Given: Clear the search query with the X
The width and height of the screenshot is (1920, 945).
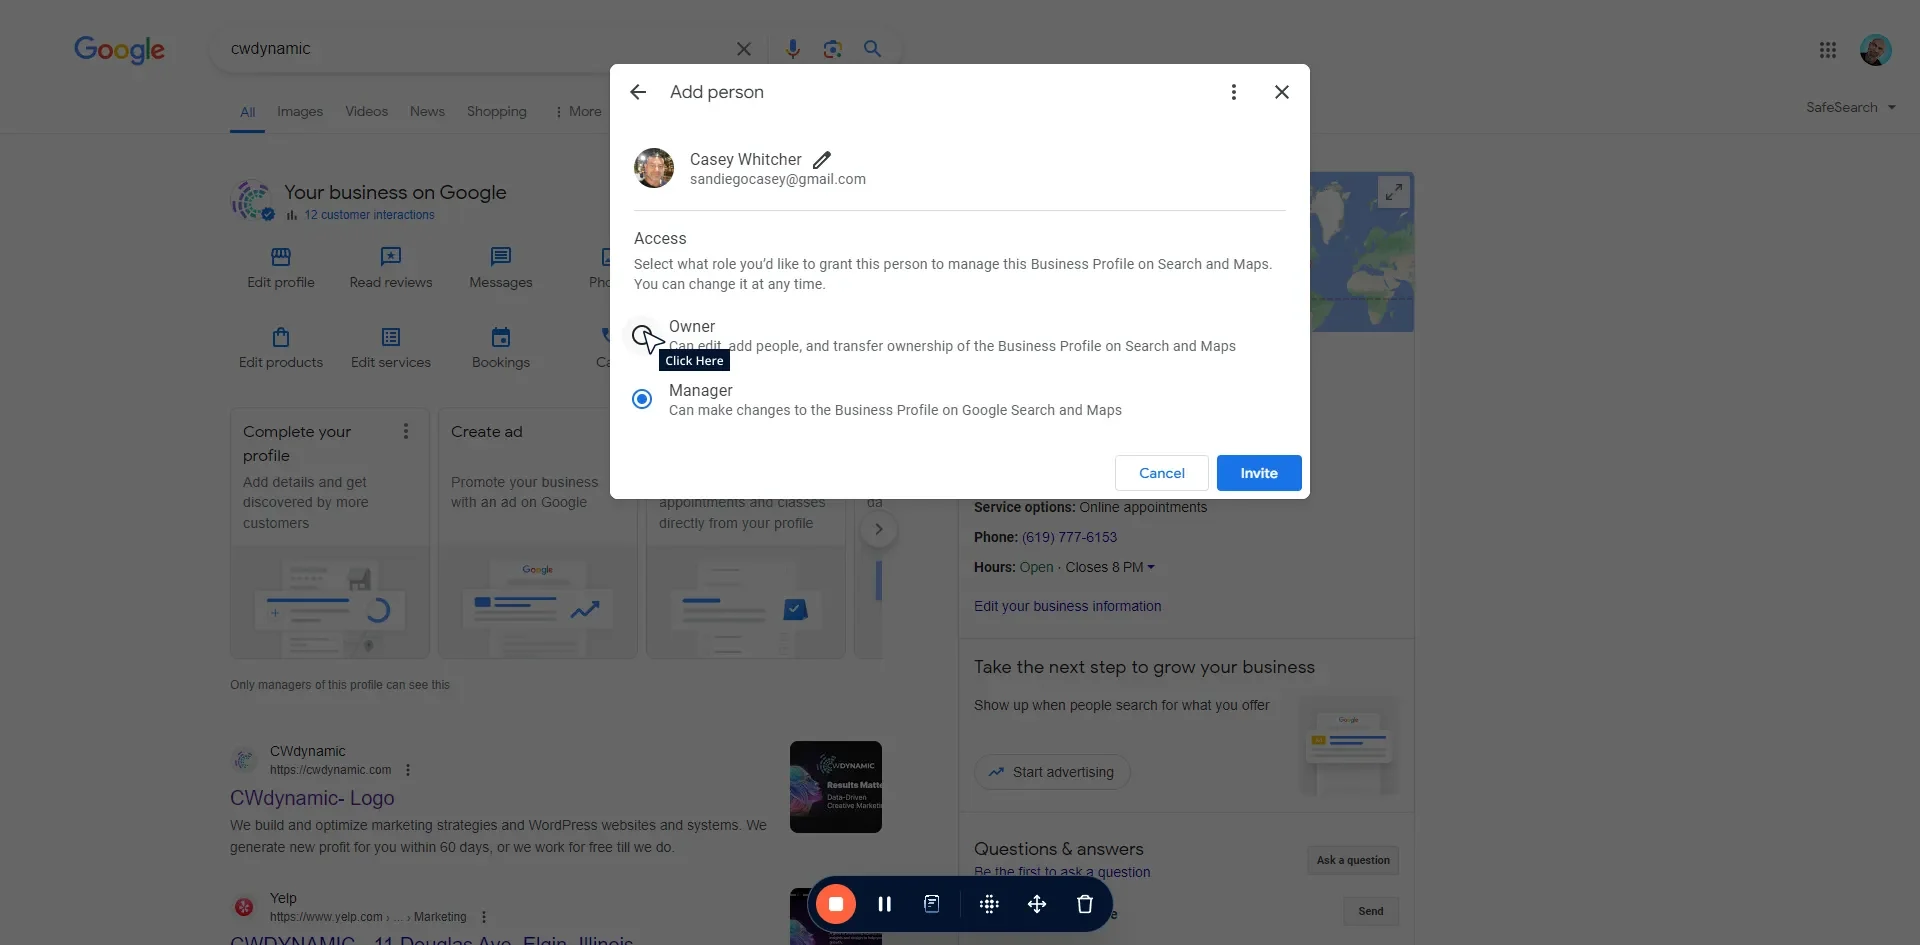Looking at the screenshot, I should 744,49.
